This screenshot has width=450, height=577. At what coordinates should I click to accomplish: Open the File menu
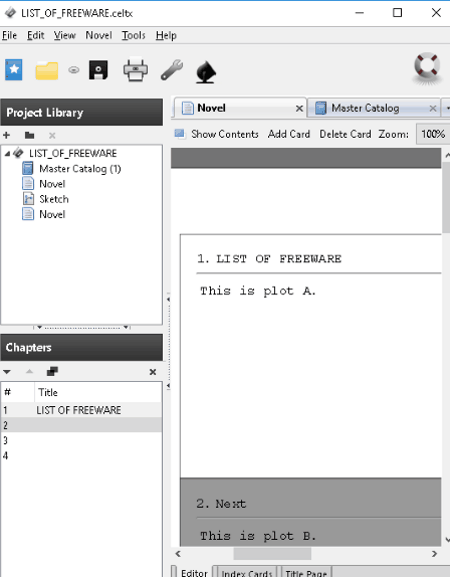tap(10, 35)
